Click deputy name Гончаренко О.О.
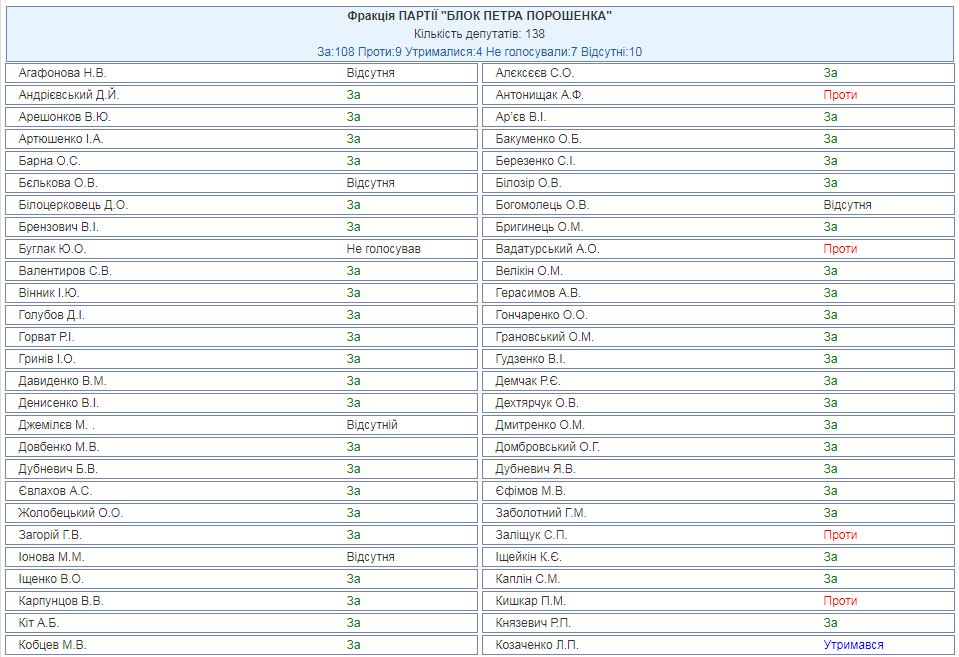 tap(541, 315)
